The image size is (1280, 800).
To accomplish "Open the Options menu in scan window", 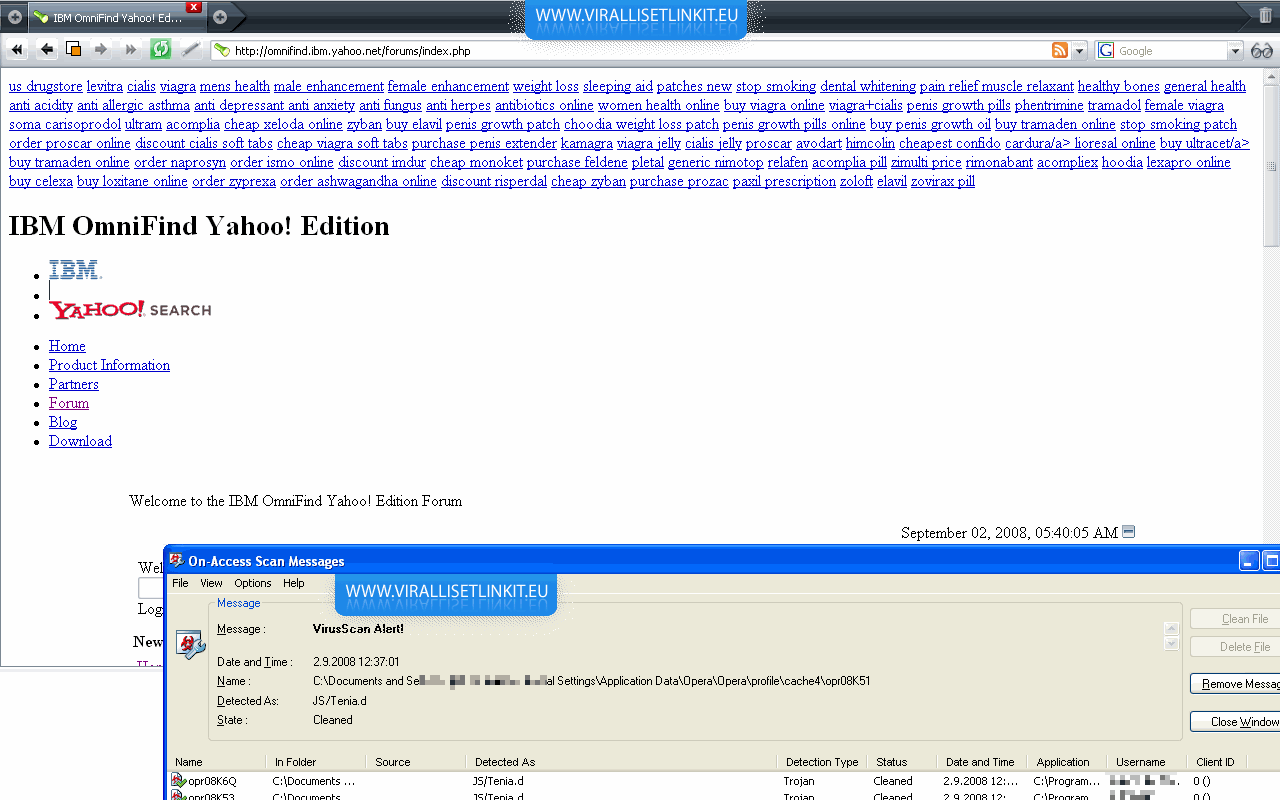I will (252, 583).
